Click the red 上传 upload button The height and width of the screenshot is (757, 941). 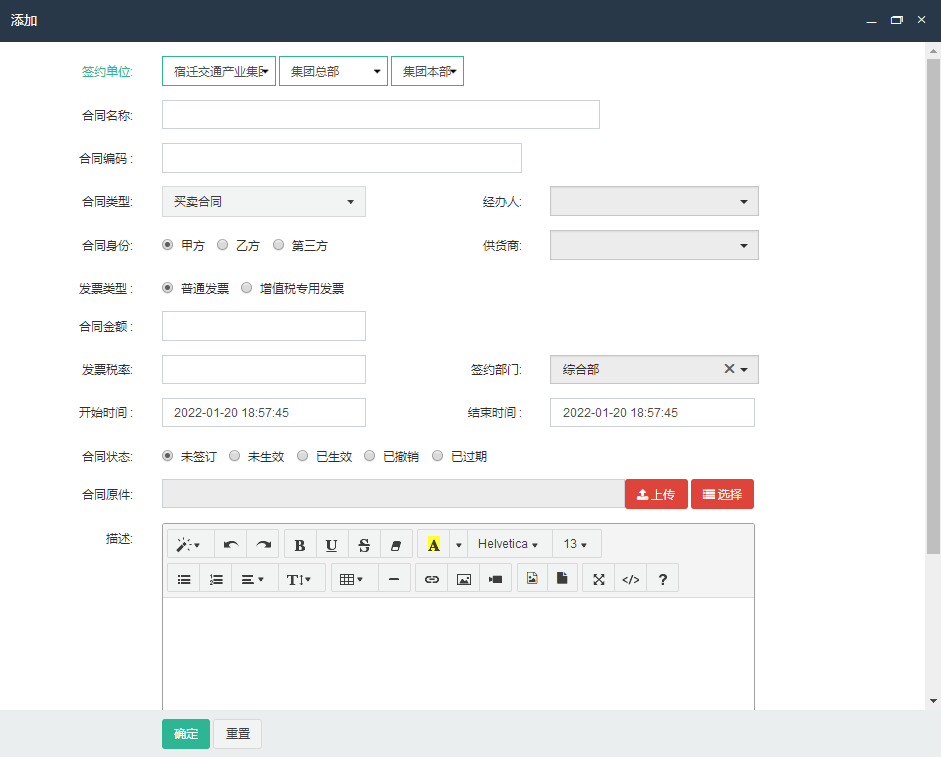coord(656,494)
